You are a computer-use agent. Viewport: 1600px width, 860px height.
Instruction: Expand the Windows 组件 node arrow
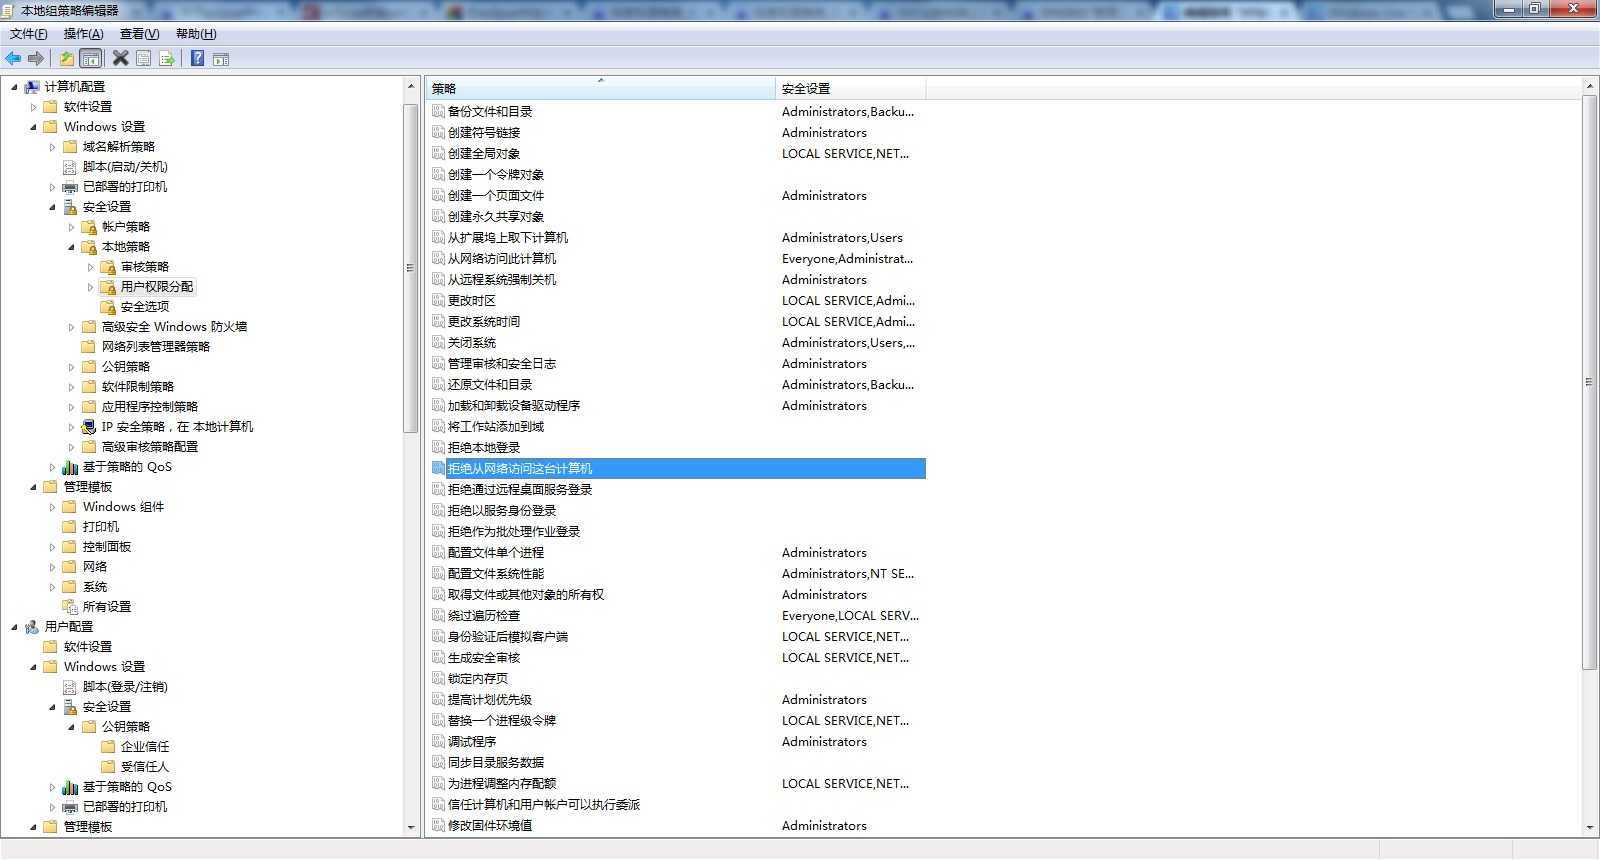(52, 507)
